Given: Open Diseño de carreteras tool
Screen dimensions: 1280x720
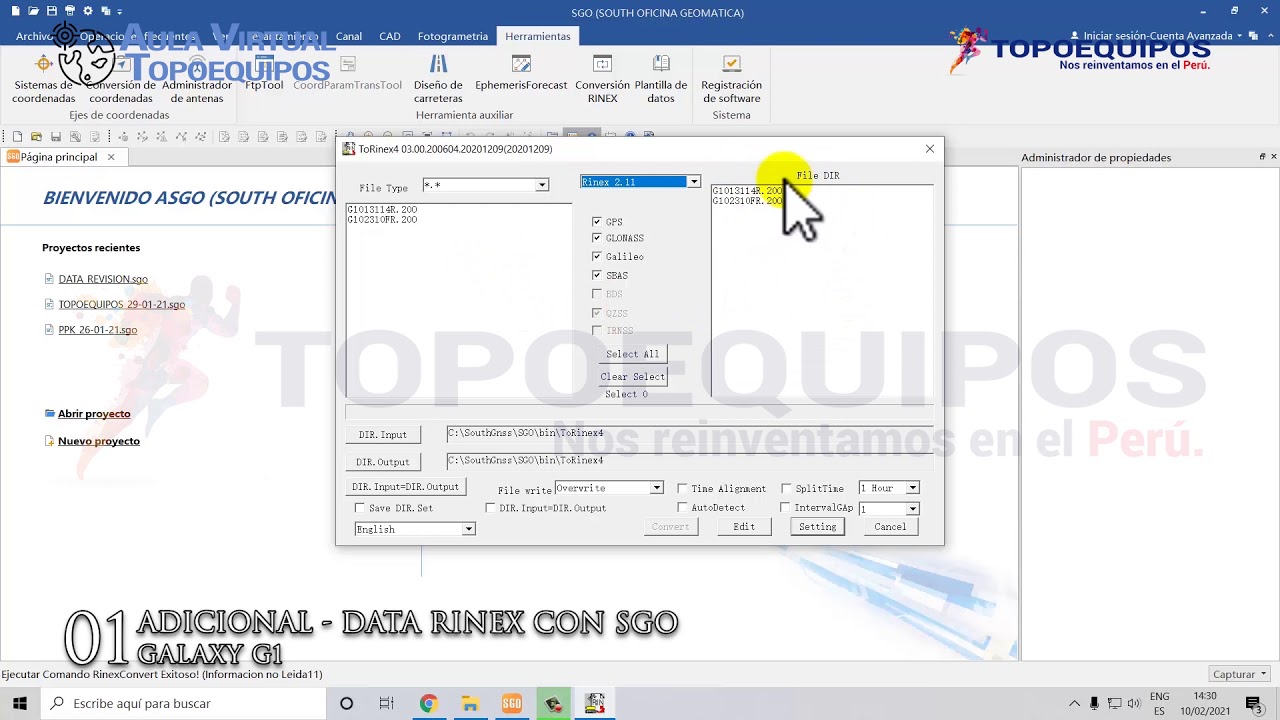Looking at the screenshot, I should [438, 78].
